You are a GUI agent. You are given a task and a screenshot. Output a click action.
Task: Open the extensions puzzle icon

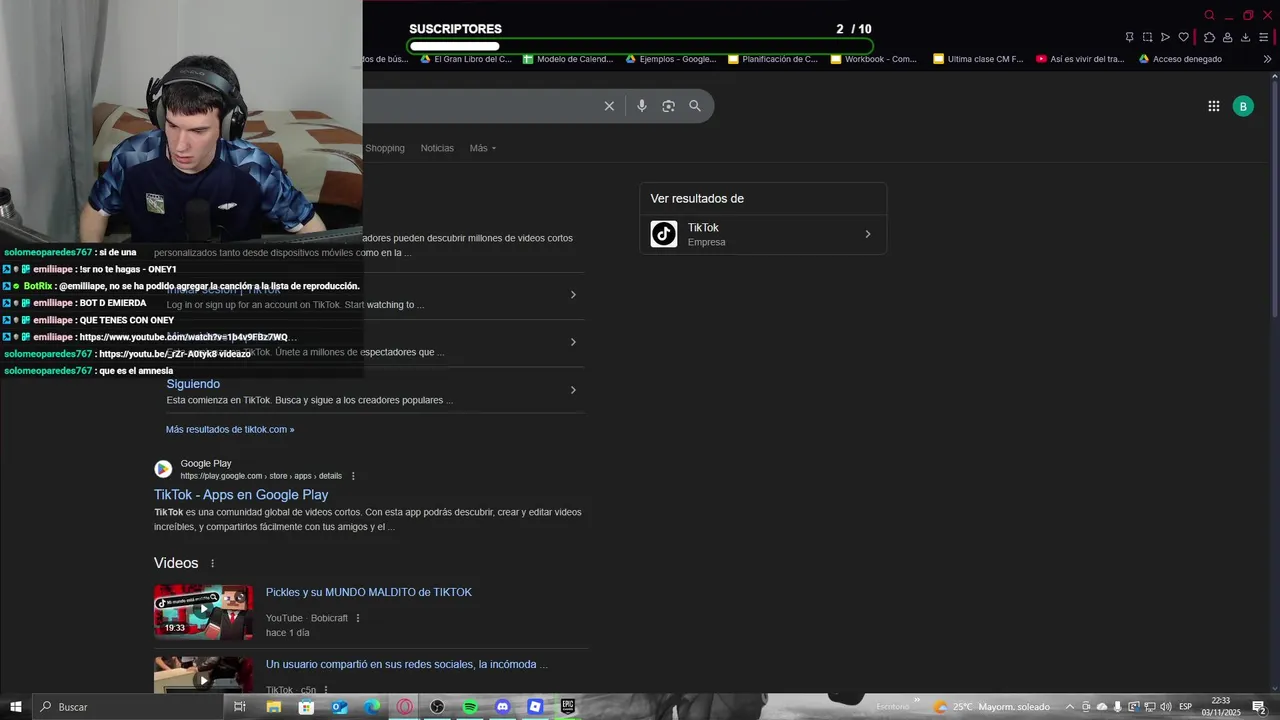click(x=1209, y=37)
